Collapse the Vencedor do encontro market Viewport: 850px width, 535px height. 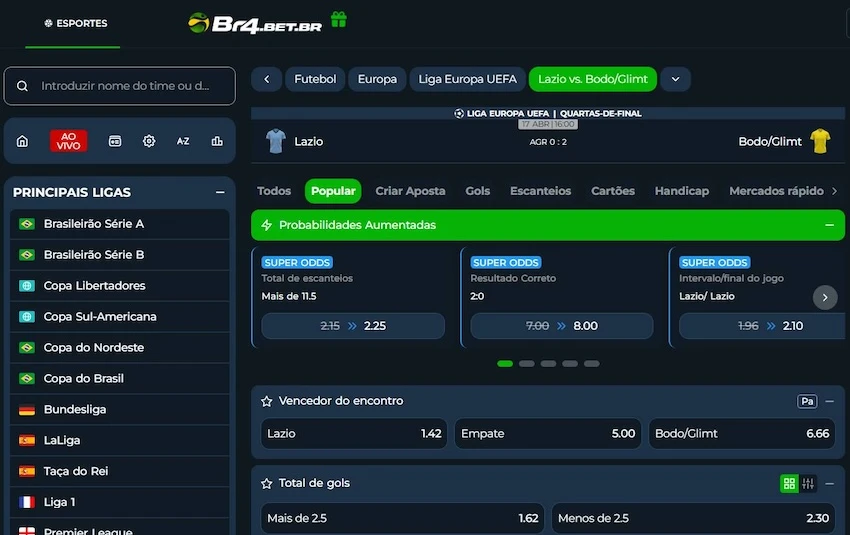[829, 401]
